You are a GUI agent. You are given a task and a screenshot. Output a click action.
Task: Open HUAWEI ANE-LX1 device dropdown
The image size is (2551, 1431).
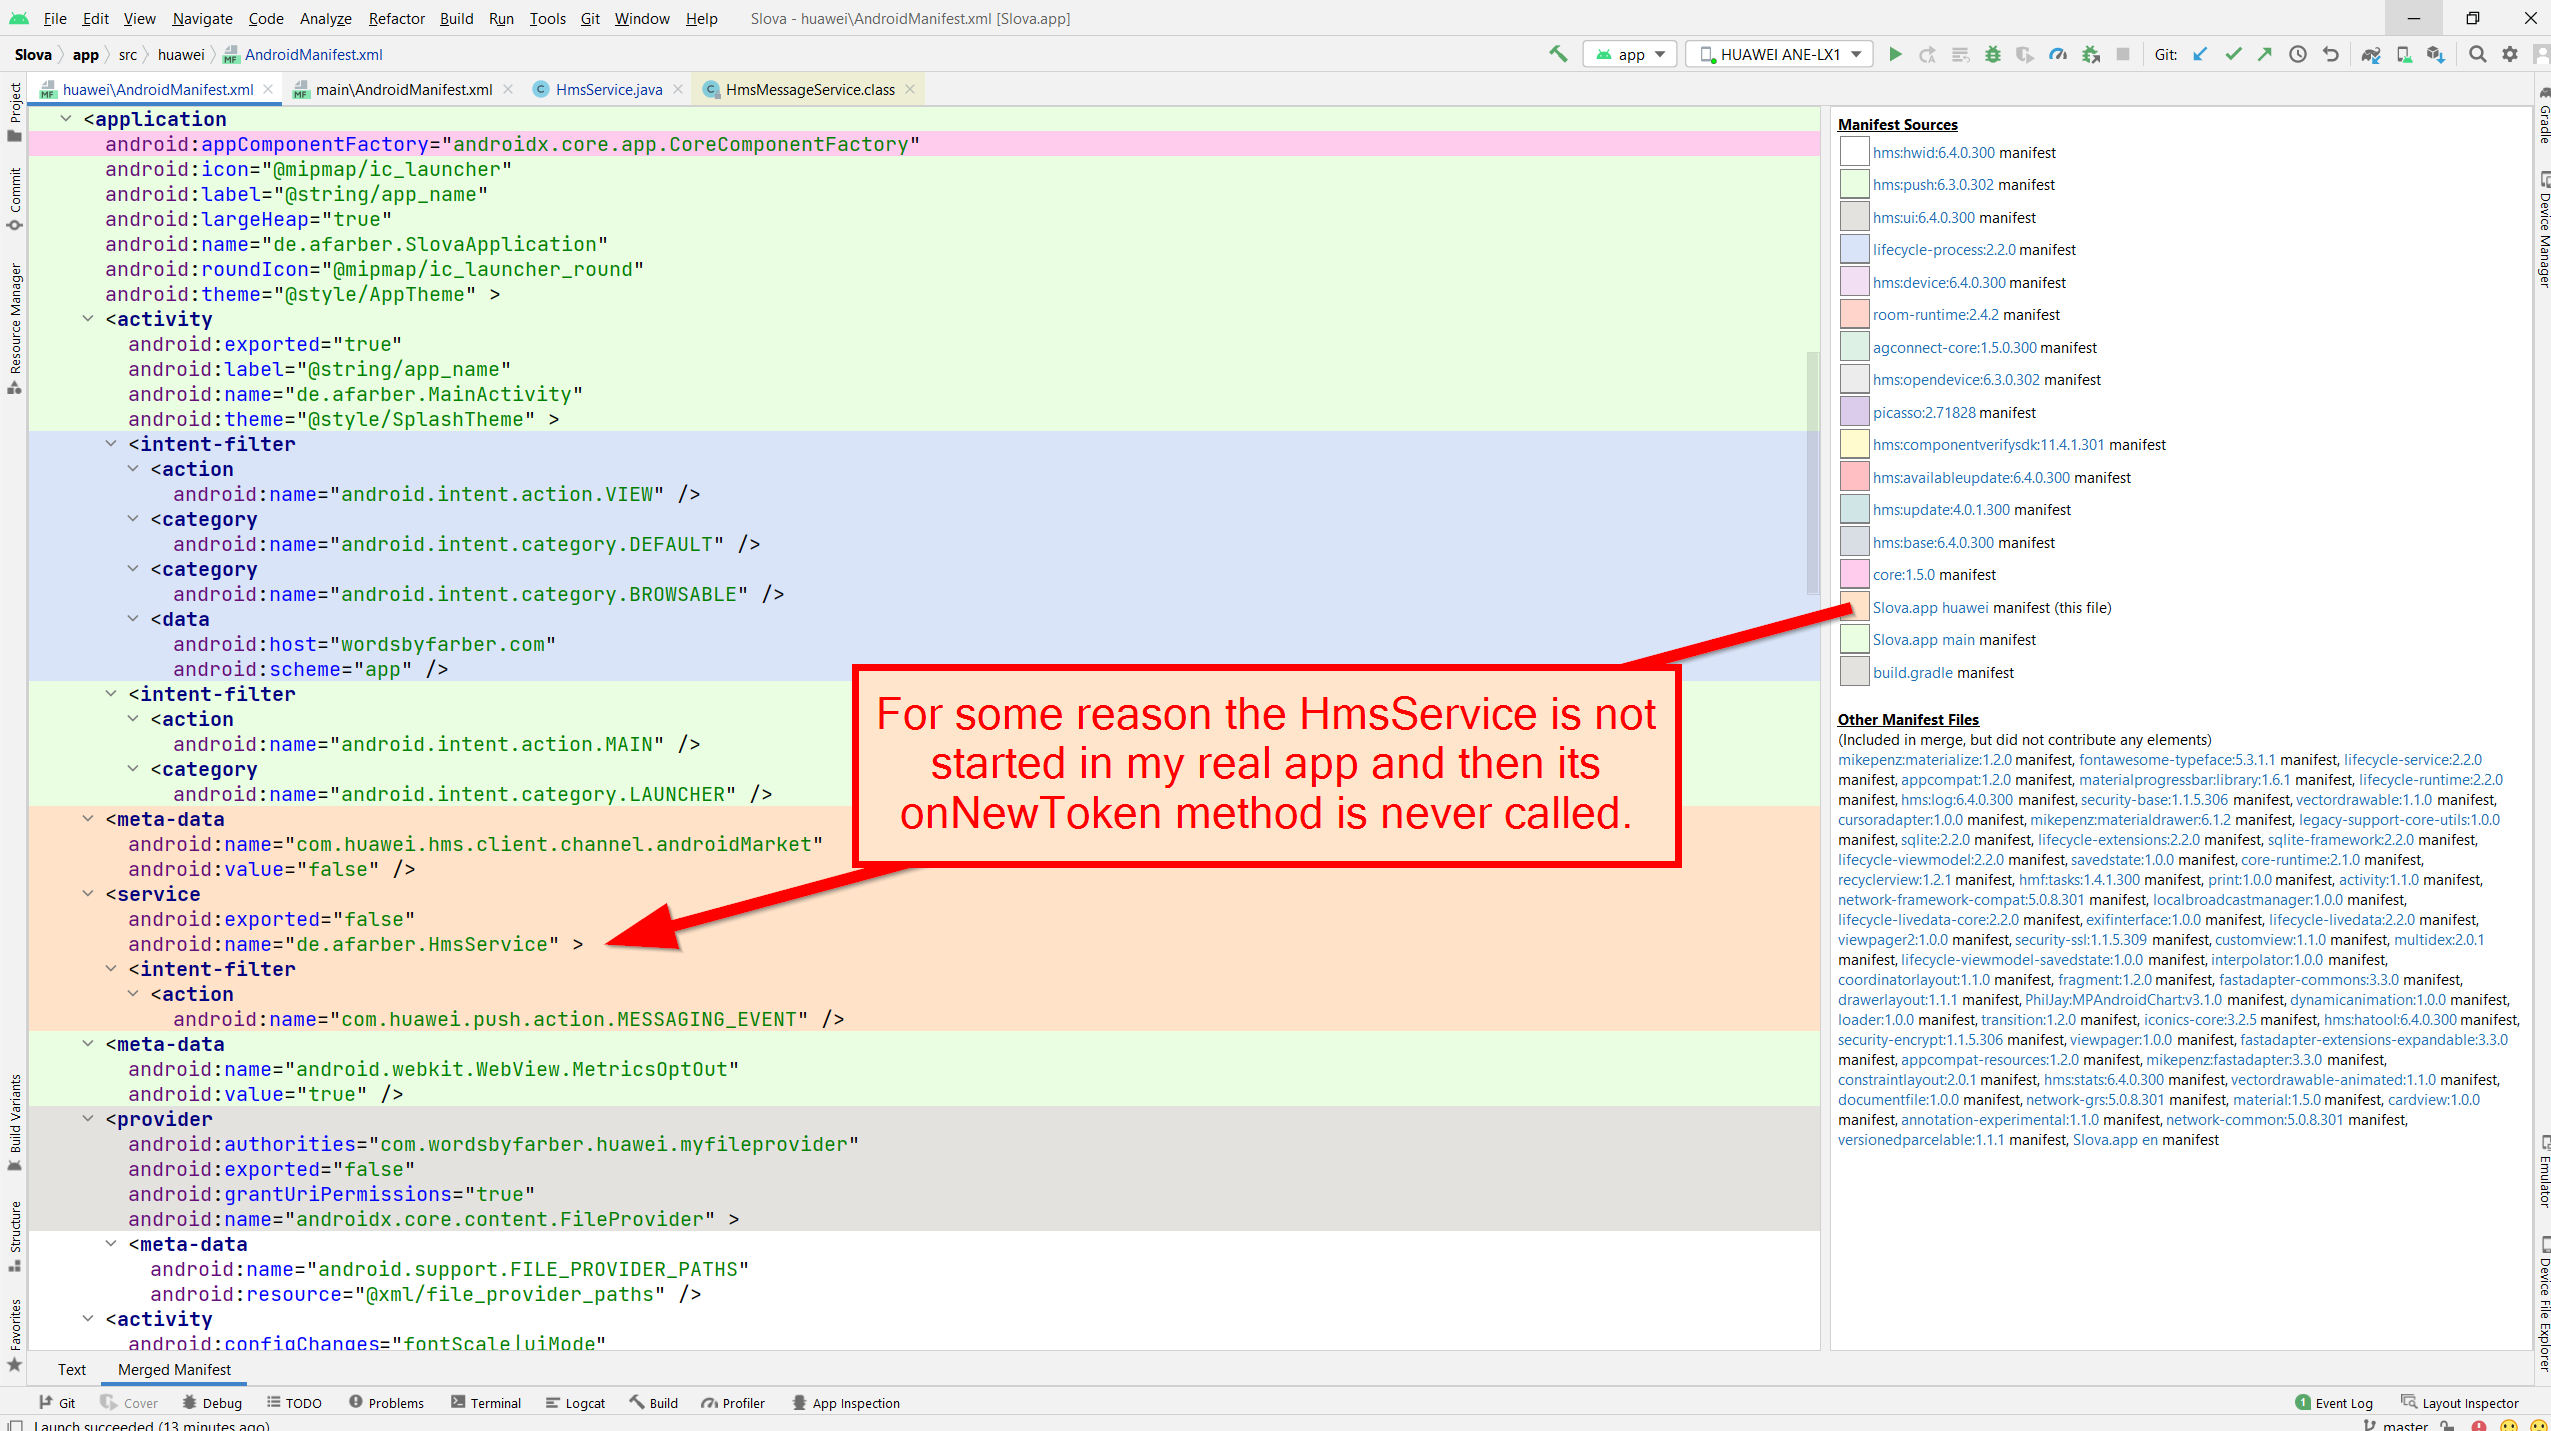(x=1780, y=54)
